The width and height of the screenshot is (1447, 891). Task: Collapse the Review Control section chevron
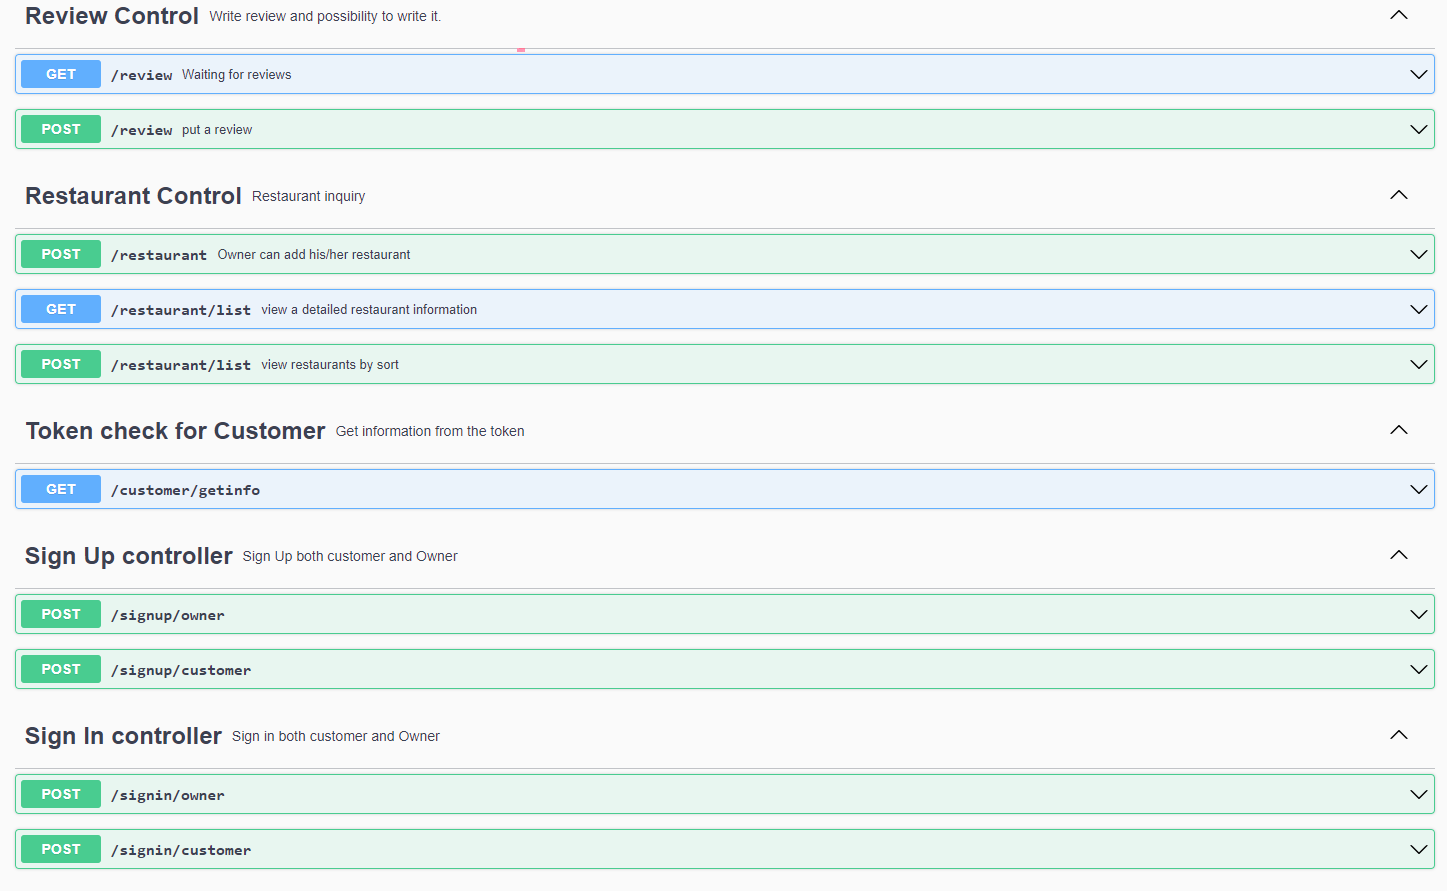1399,15
